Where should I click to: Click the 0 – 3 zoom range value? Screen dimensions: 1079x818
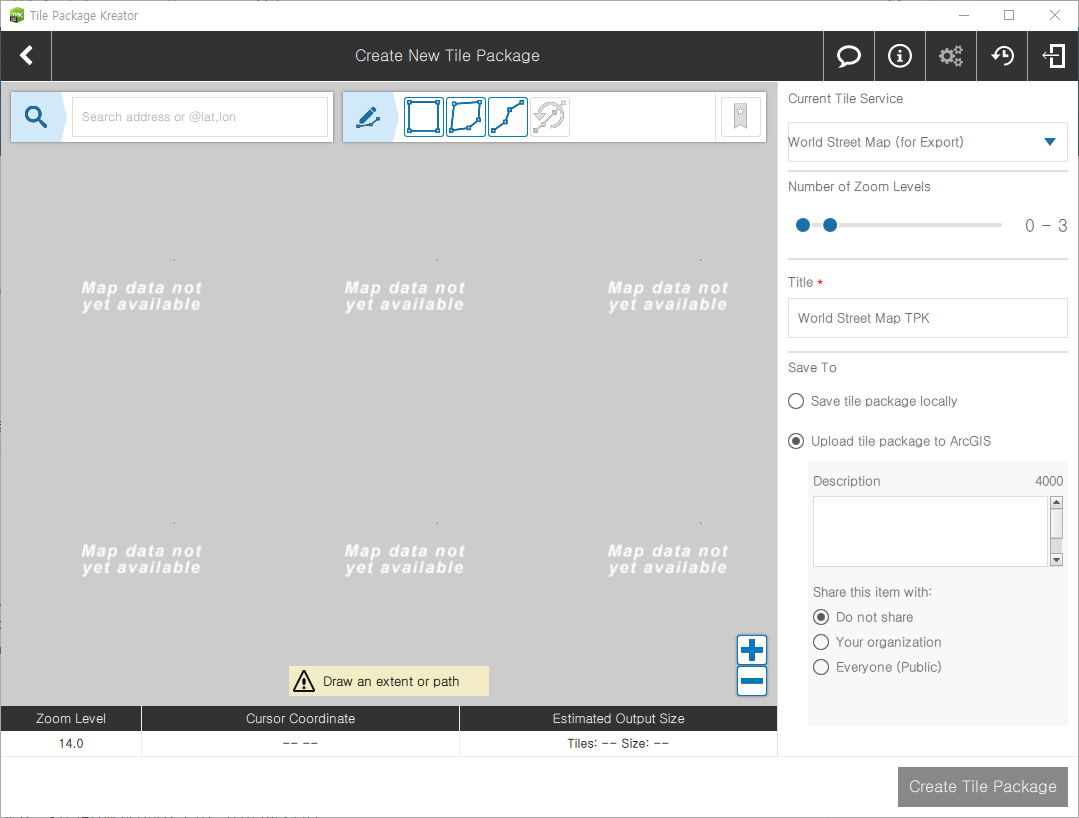1046,226
